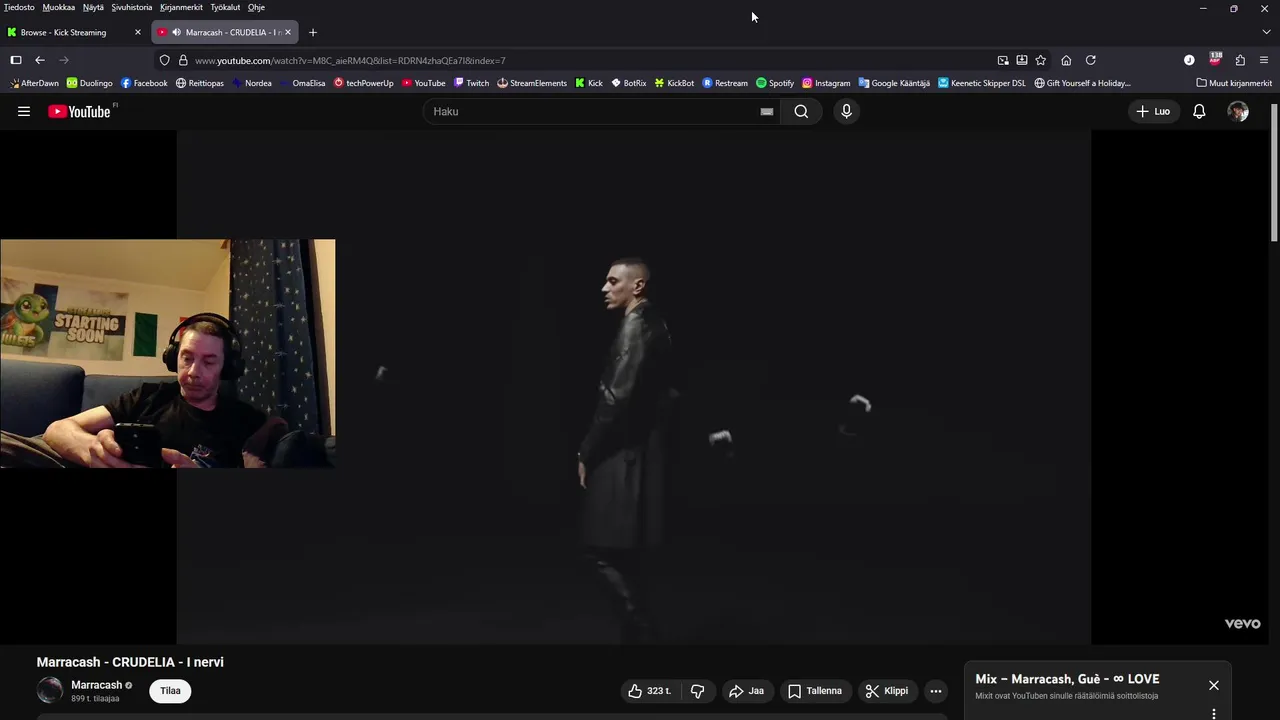Viewport: 1280px width, 720px height.
Task: Open the AfterDawn bookmark
Action: [33, 83]
